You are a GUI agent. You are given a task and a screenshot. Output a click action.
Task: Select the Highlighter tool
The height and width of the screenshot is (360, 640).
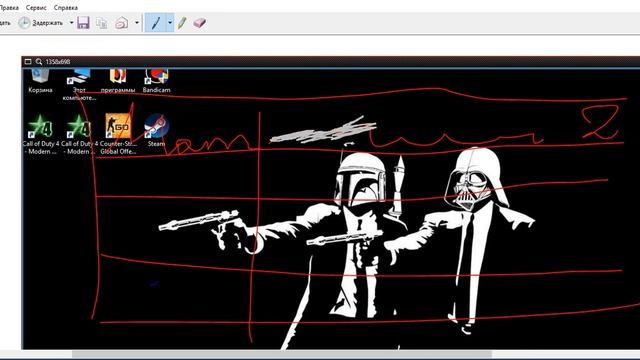click(182, 23)
